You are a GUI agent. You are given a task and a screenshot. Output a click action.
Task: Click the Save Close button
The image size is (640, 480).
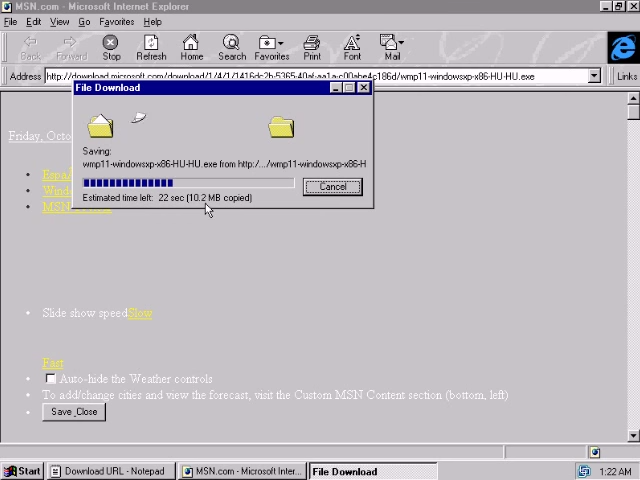74,412
